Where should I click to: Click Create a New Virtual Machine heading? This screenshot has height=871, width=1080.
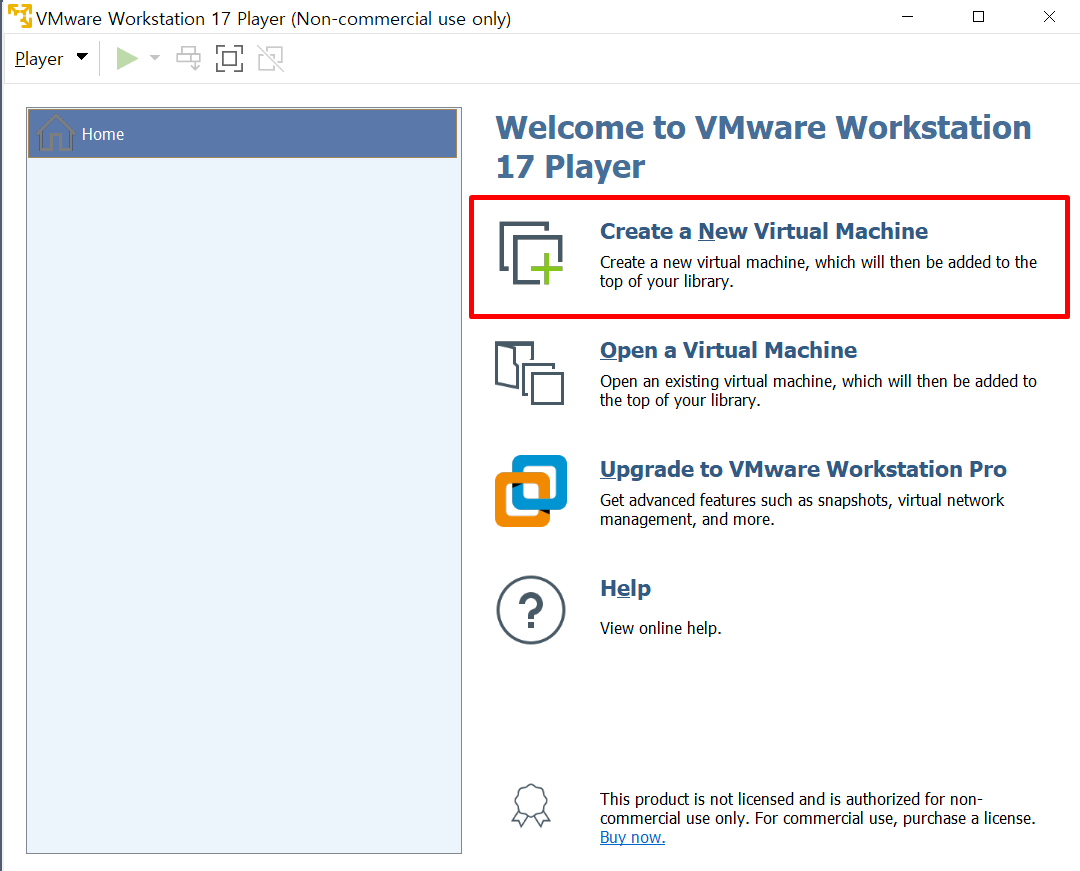pyautogui.click(x=764, y=231)
